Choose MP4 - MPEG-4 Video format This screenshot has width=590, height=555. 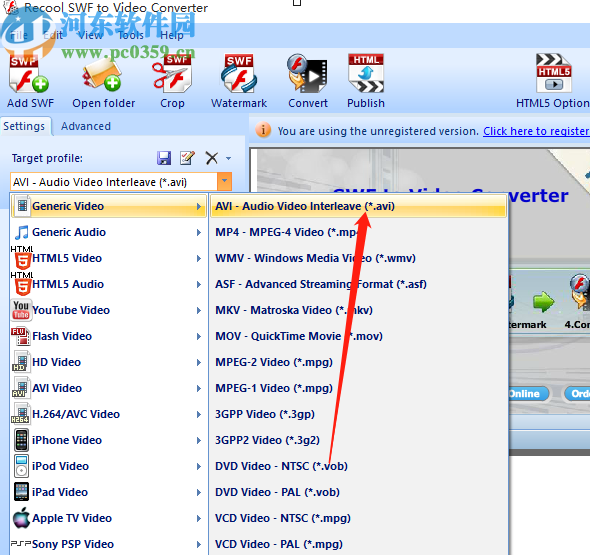358,232
